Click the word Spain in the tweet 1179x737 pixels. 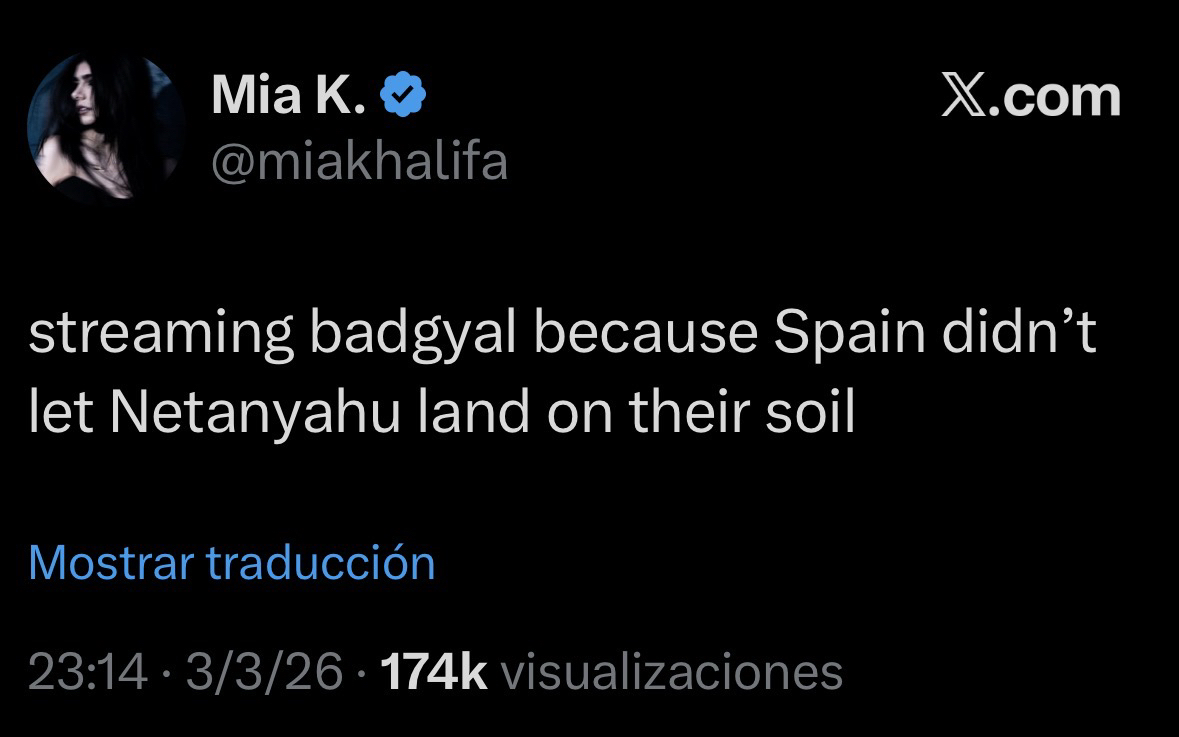(x=848, y=335)
